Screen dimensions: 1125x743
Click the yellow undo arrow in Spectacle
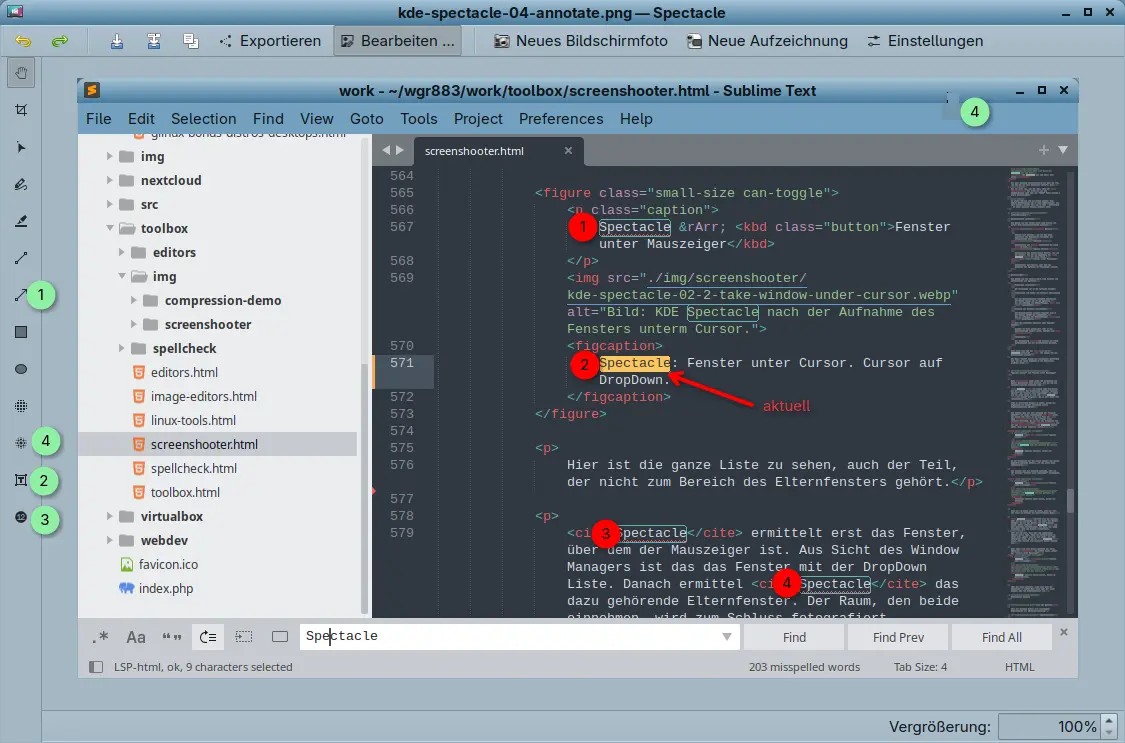[x=23, y=41]
